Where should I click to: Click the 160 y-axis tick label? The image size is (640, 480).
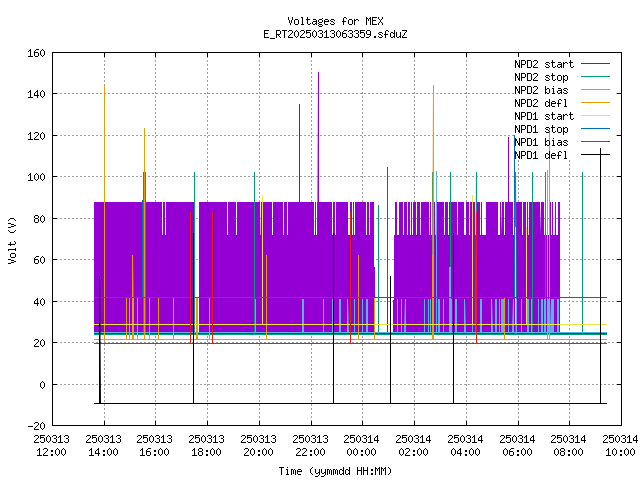(36, 53)
